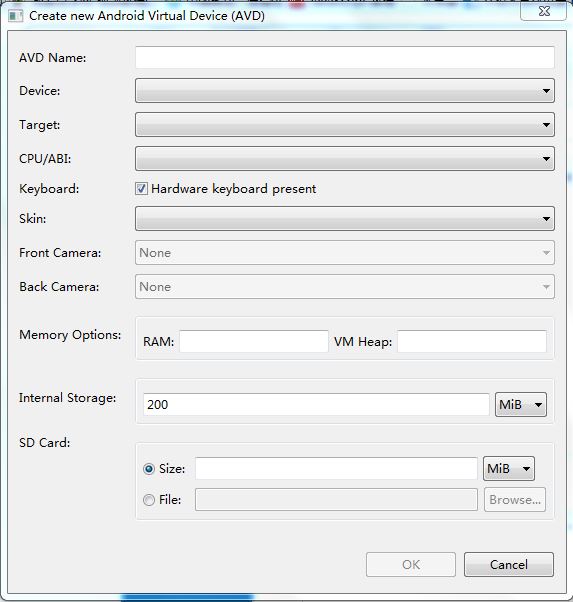Click the Cancel button

point(508,564)
